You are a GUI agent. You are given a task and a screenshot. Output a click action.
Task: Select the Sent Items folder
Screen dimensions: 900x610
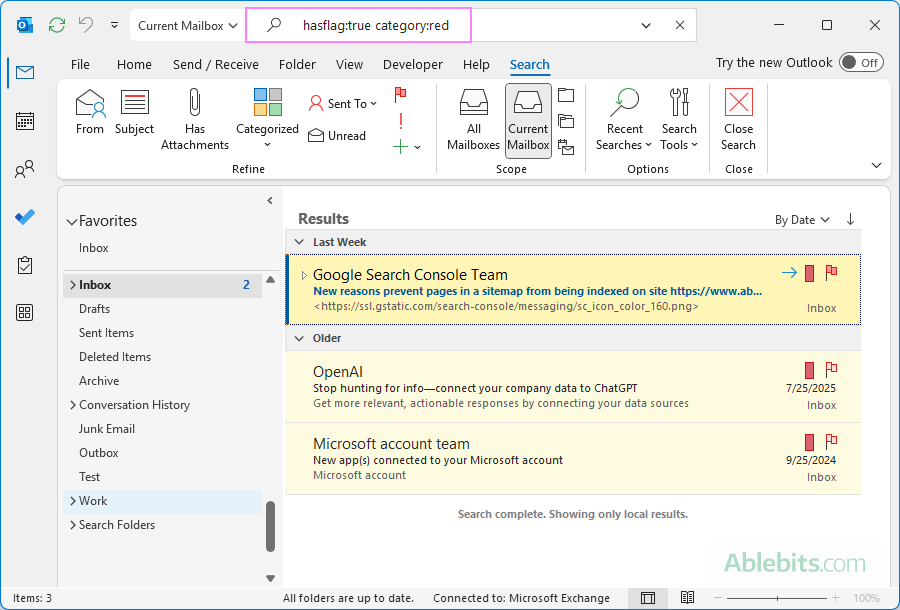[106, 333]
